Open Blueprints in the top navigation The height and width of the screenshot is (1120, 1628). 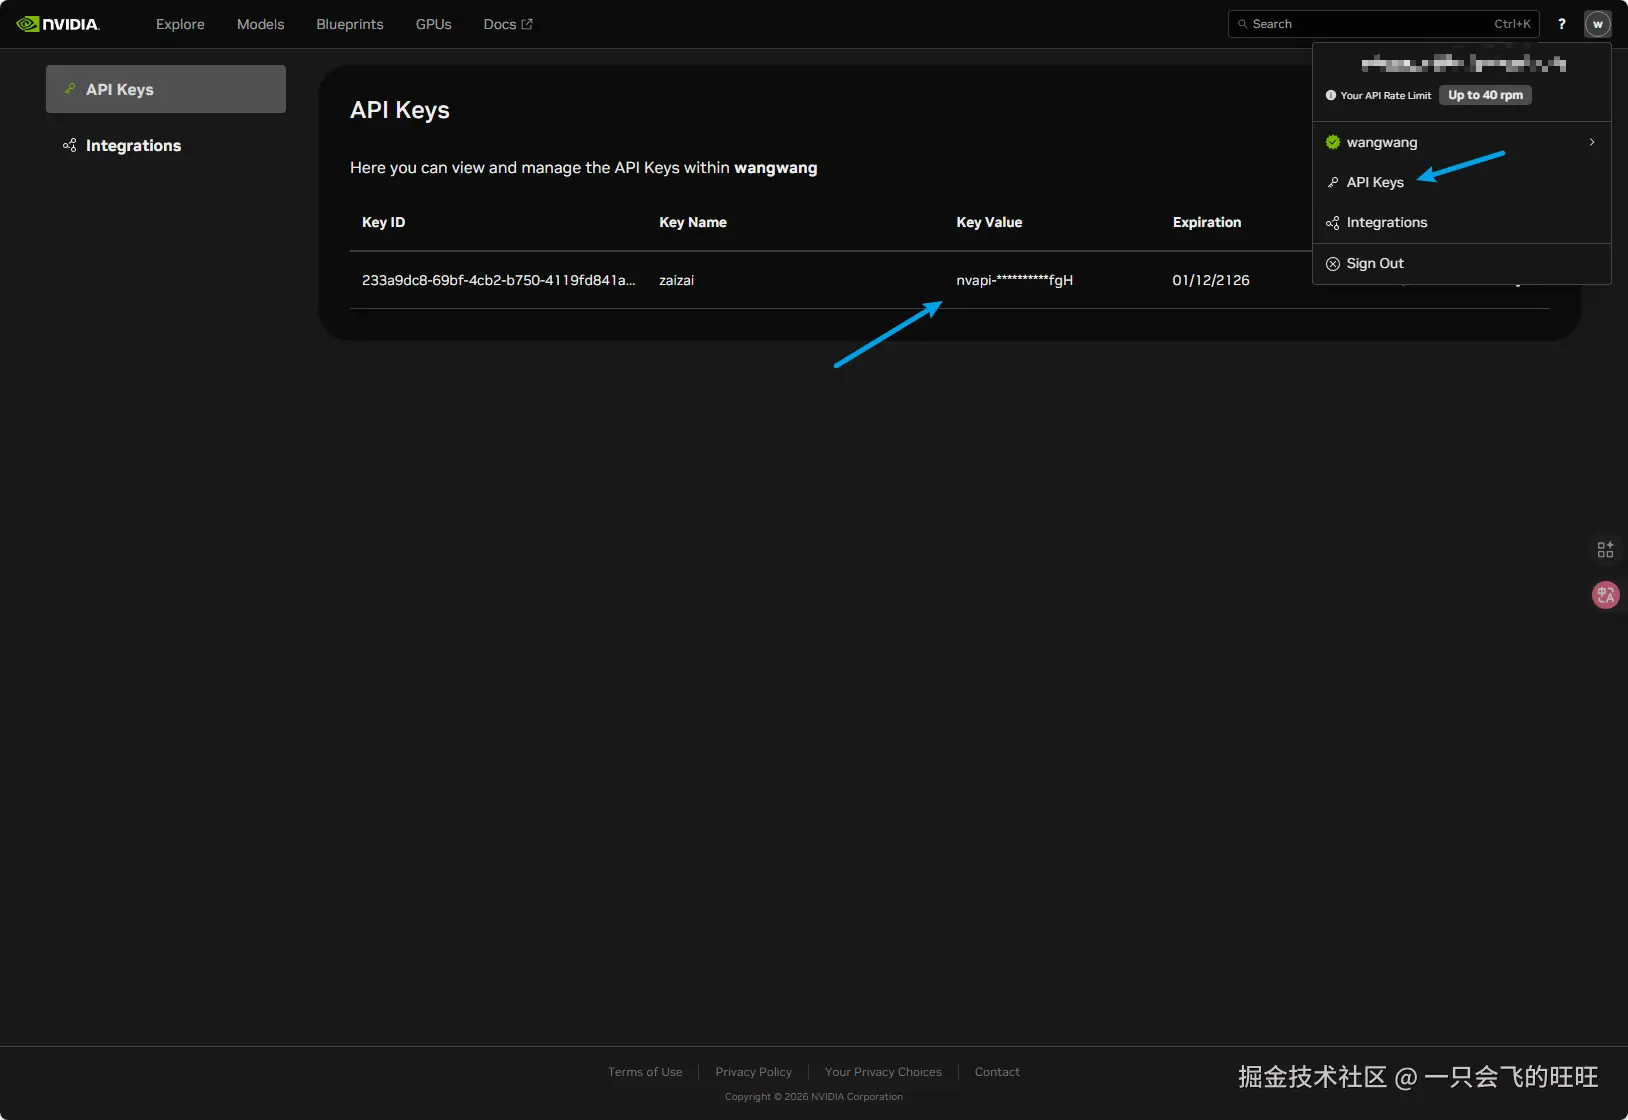point(350,24)
